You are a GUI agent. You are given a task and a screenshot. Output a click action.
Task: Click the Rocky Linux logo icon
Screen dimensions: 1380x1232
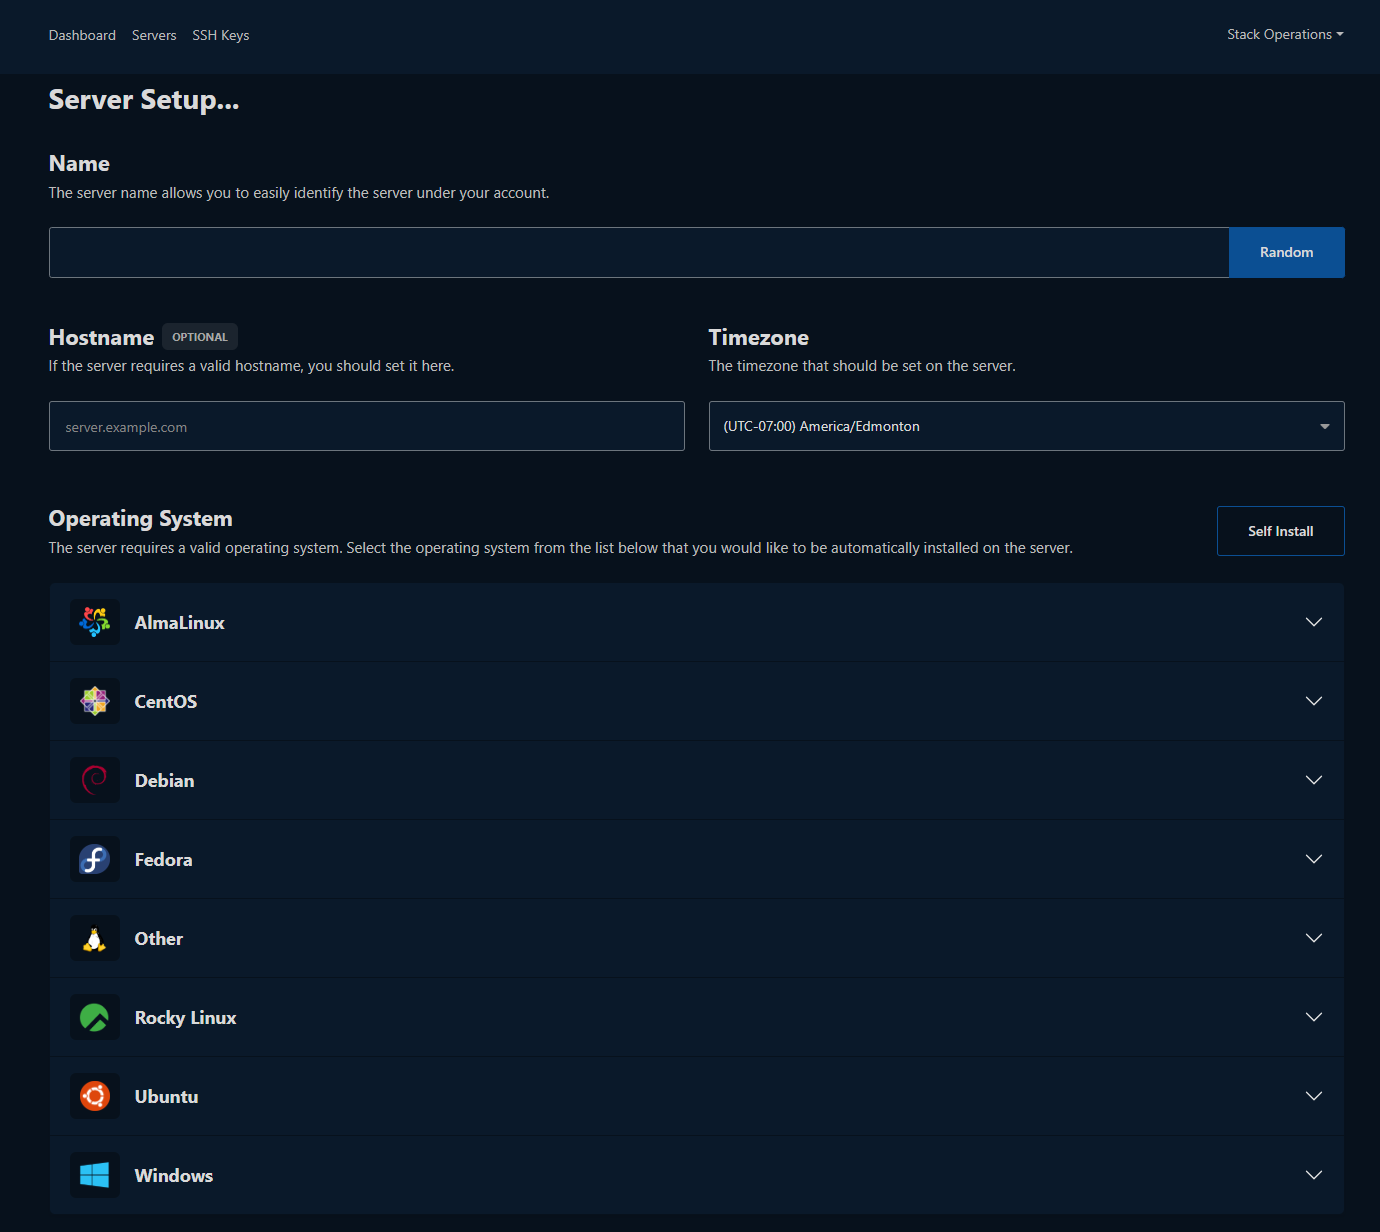coord(95,1017)
